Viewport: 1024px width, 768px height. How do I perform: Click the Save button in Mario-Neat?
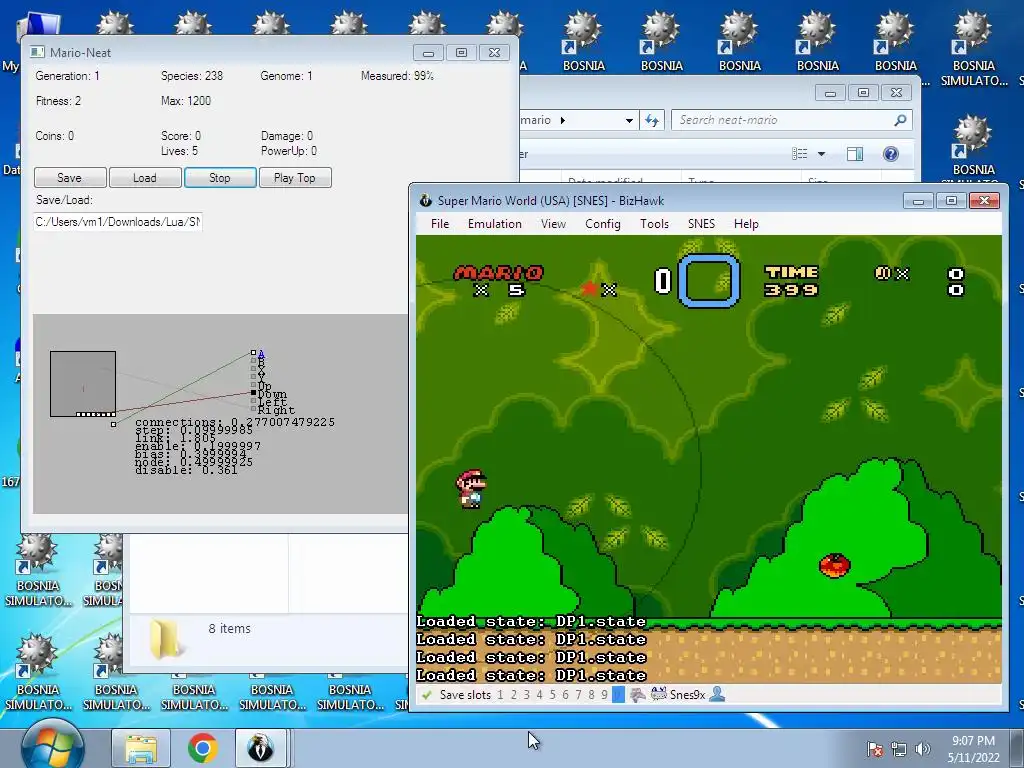70,178
